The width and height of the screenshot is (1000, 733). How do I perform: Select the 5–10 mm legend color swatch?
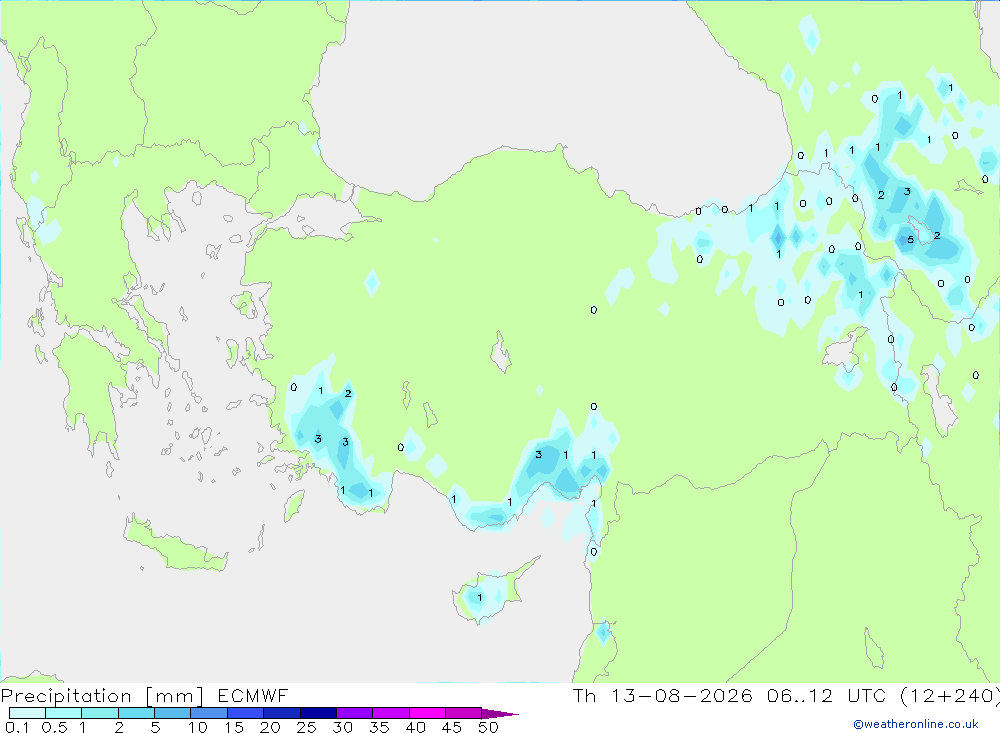pyautogui.click(x=173, y=713)
